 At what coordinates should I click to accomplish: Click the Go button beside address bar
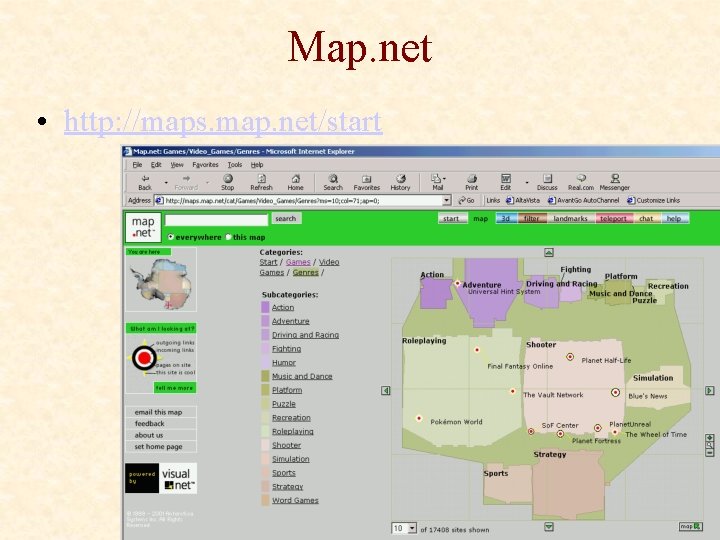[466, 200]
